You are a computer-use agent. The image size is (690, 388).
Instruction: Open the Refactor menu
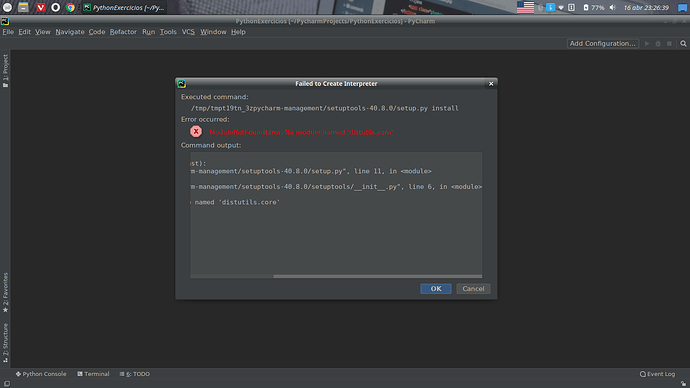tap(123, 32)
